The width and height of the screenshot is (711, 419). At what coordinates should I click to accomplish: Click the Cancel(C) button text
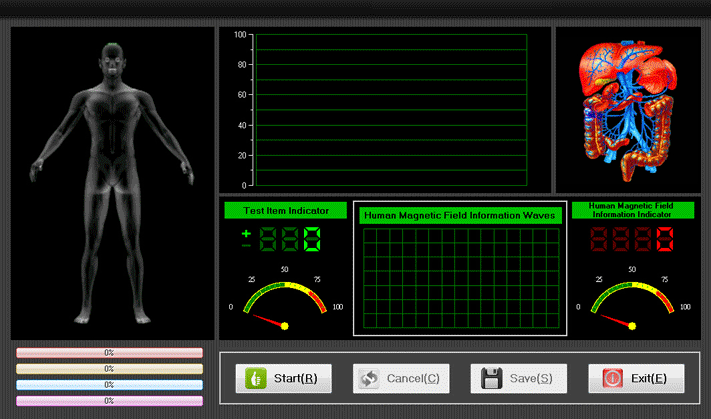412,378
